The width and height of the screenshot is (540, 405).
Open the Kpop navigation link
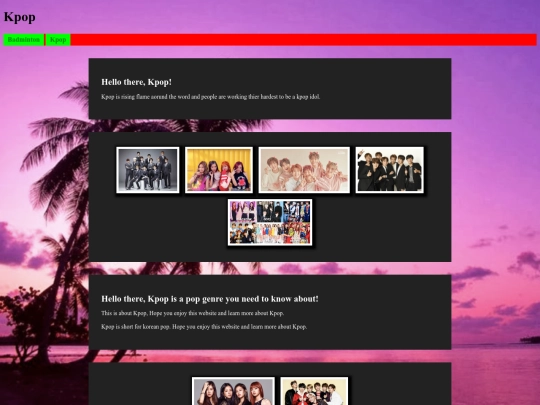(58, 40)
